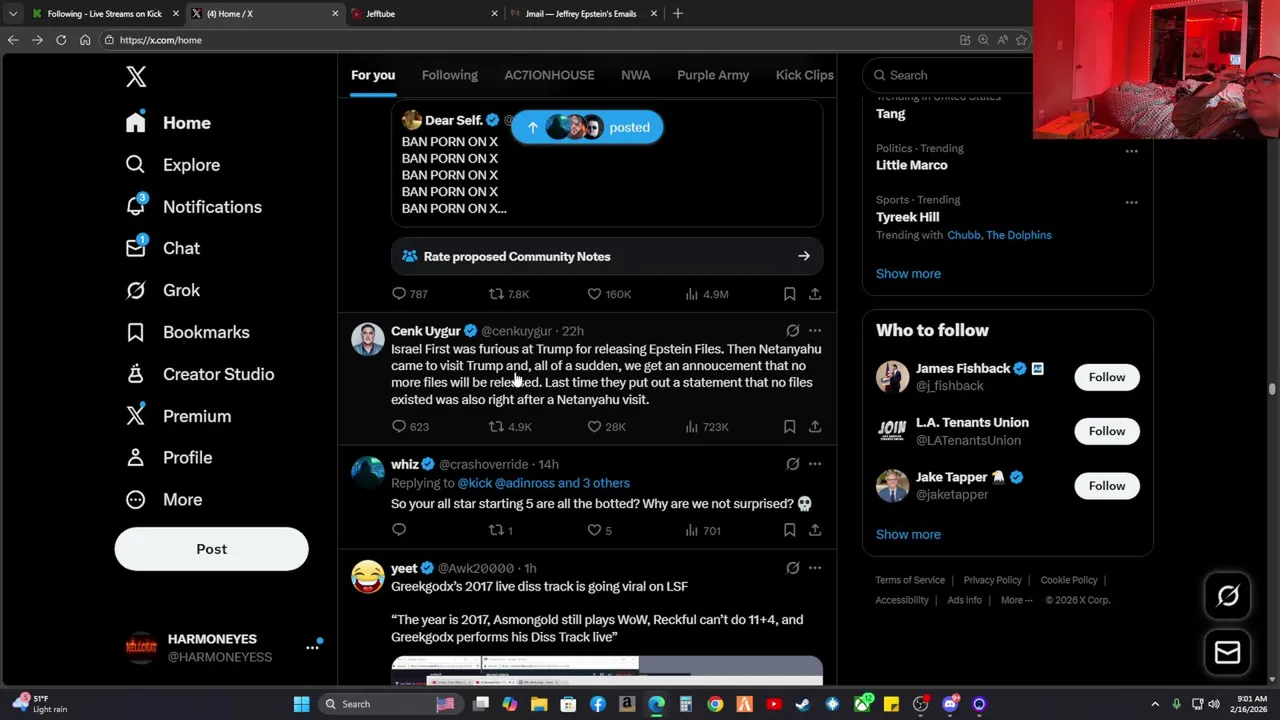
Task: Open options for Little Marco trend
Action: [x=1131, y=151]
